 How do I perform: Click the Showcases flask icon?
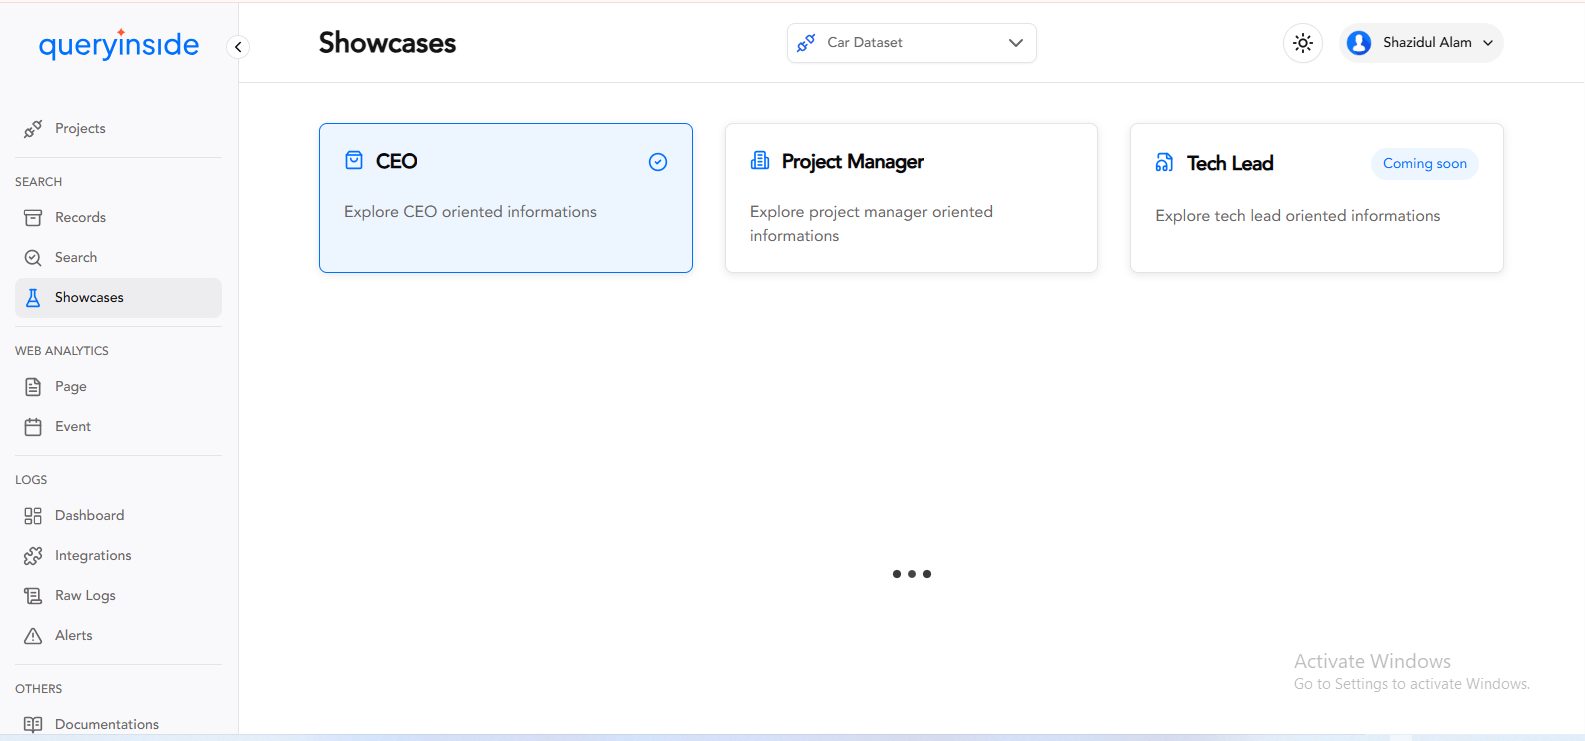click(33, 298)
